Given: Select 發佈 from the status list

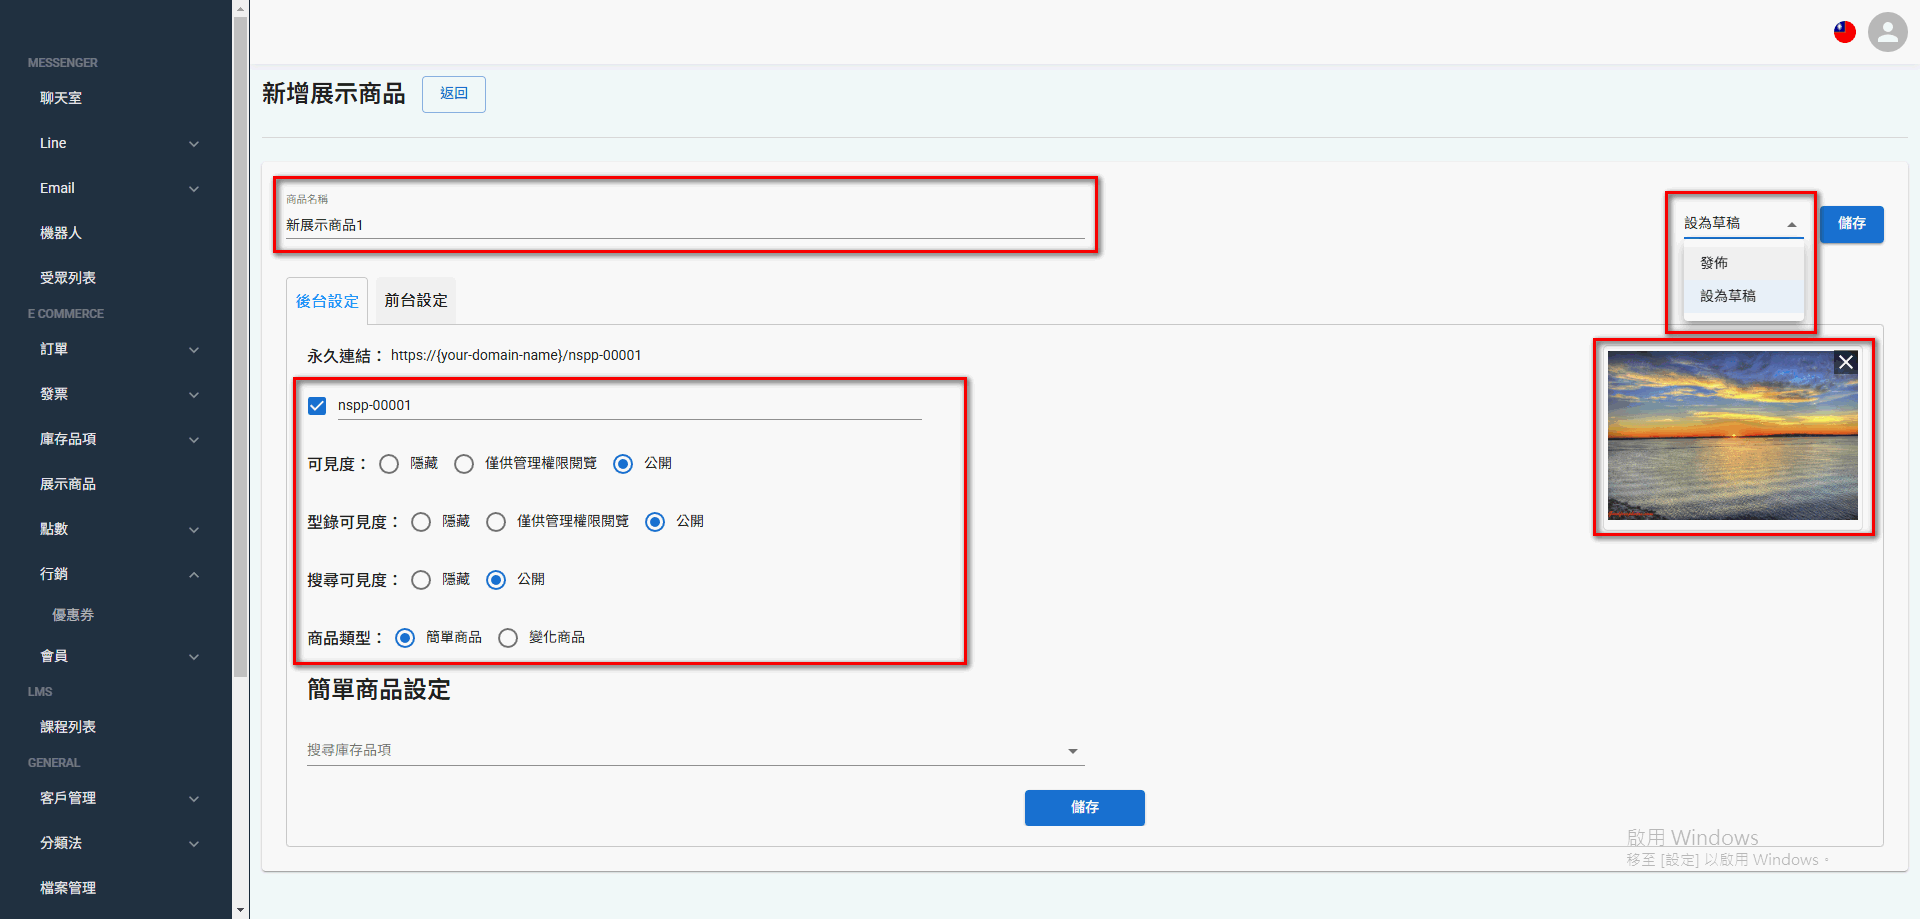Looking at the screenshot, I should pos(1743,263).
